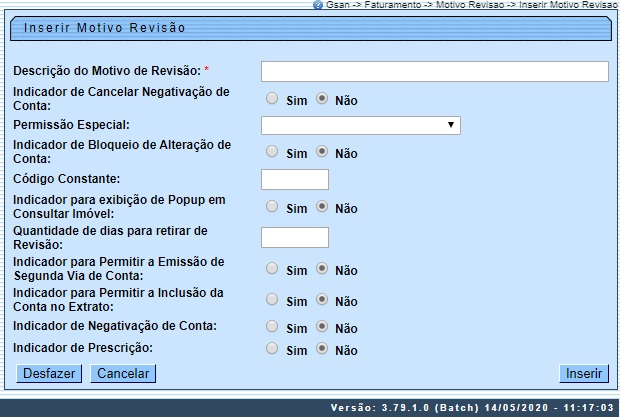The image size is (620, 418).
Task: Mark Sim for Indicador de Negativação de Conta
Action: click(x=272, y=326)
